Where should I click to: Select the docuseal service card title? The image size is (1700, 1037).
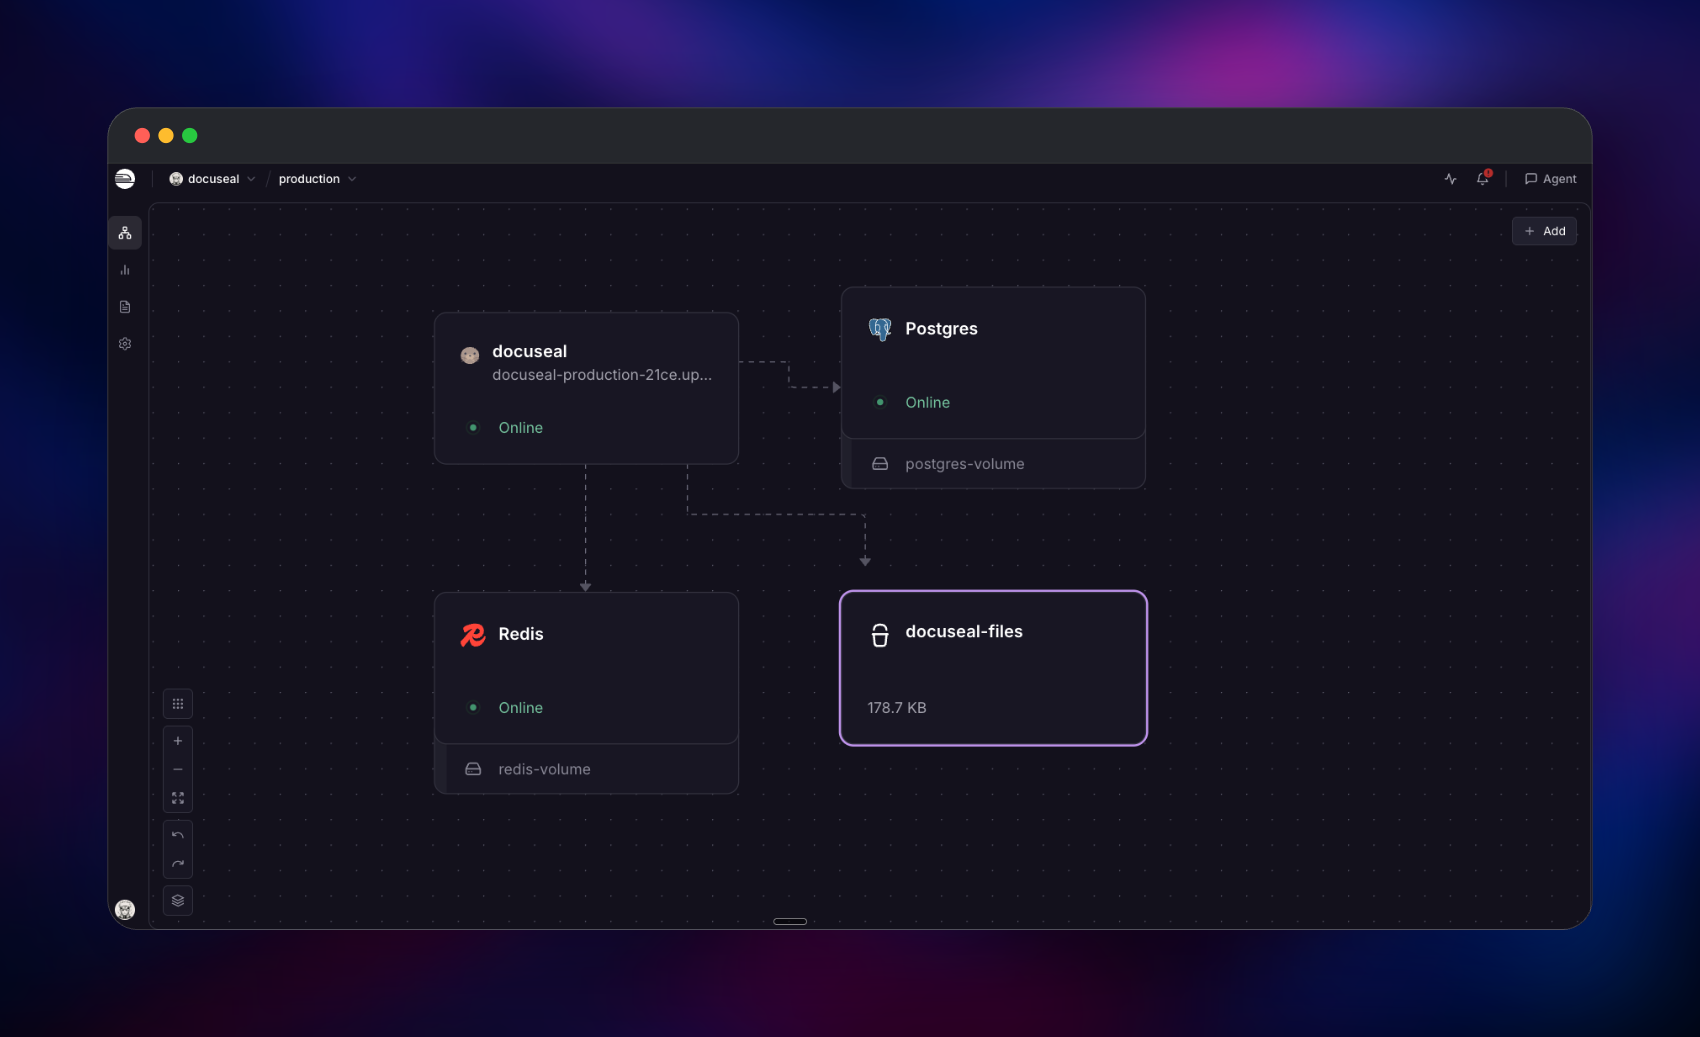tap(530, 351)
